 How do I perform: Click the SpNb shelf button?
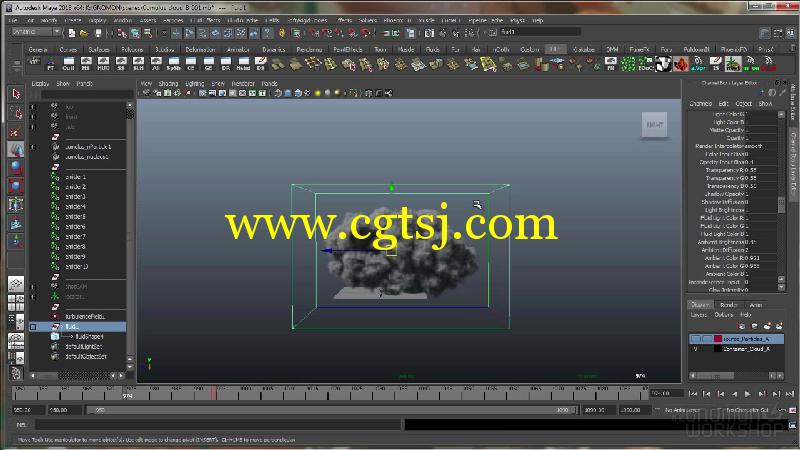[x=173, y=64]
